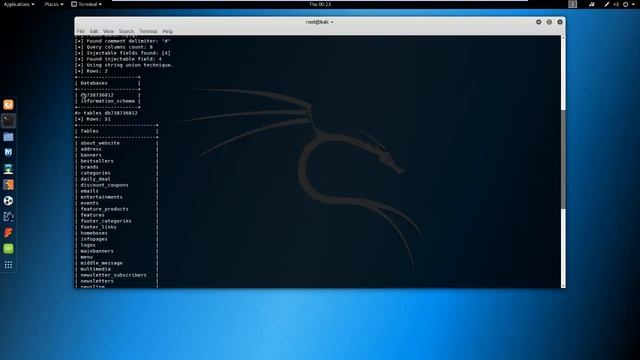Click the about_website table row
The width and height of the screenshot is (640, 360).
[100, 143]
